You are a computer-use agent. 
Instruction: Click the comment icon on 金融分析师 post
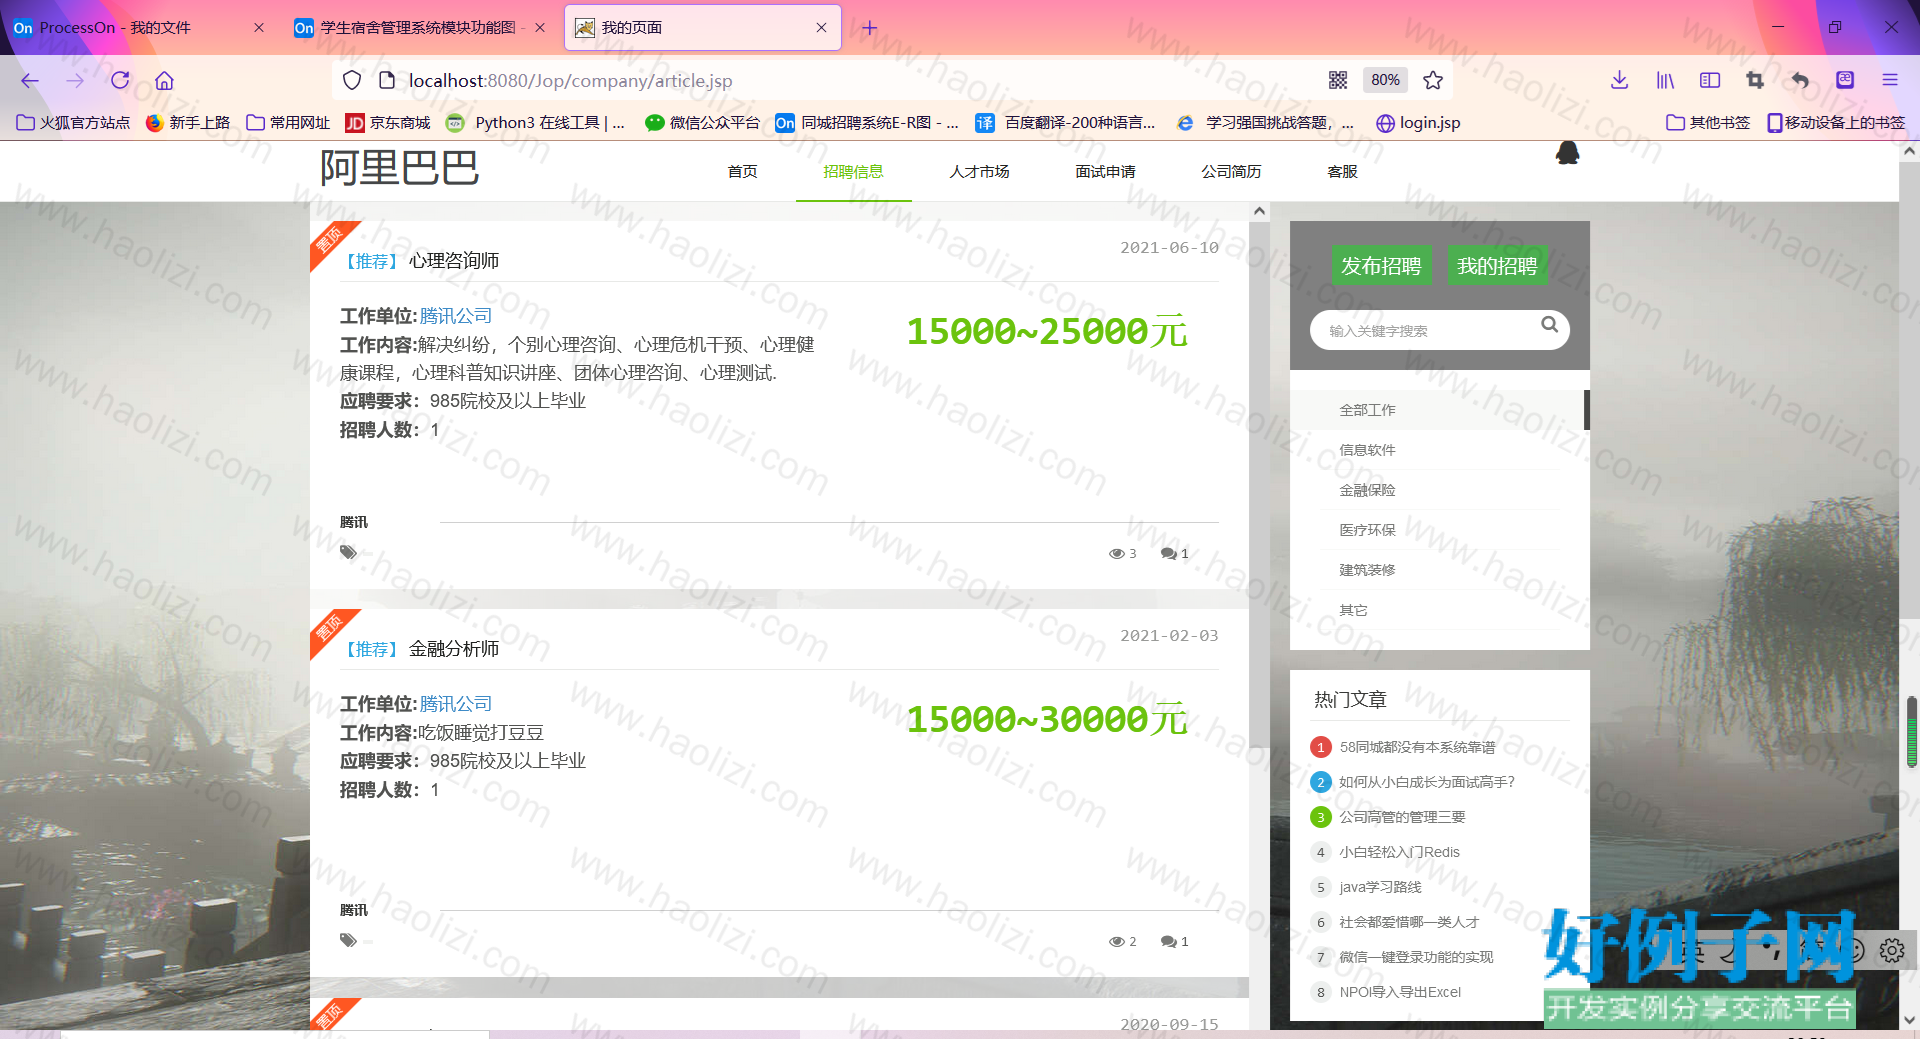[x=1168, y=942]
